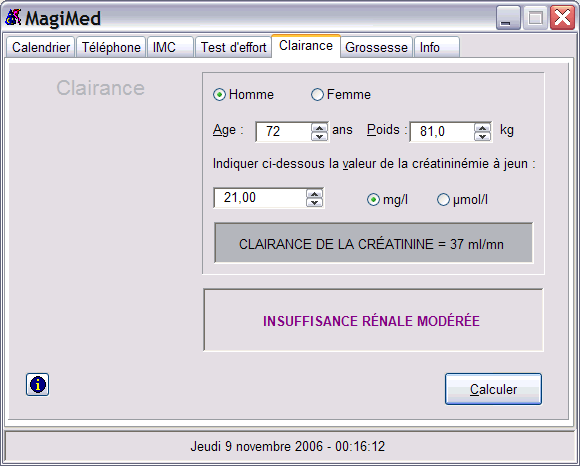The image size is (580, 466).
Task: Increase age with the up spinner arrow
Action: (320, 128)
